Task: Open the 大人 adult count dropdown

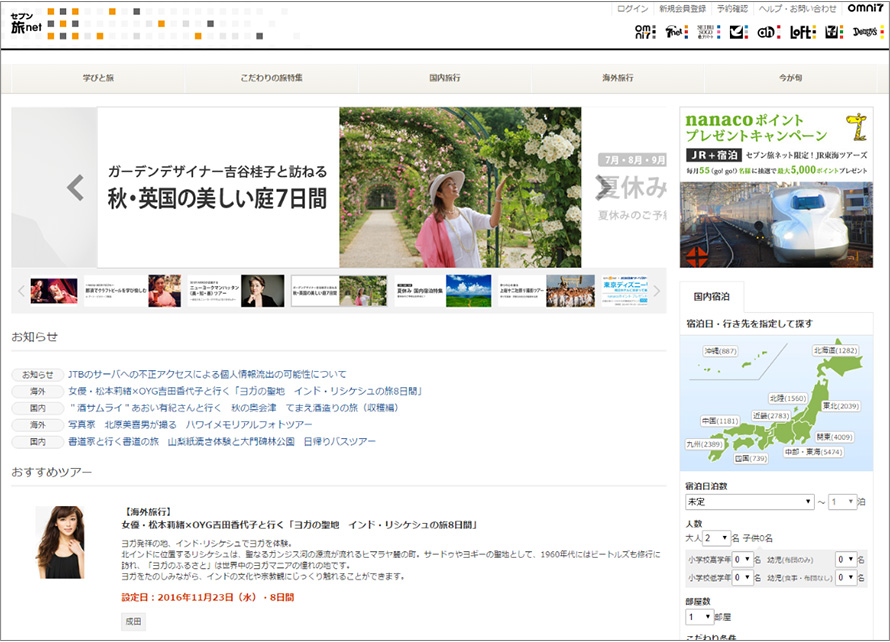Action: coord(717,538)
